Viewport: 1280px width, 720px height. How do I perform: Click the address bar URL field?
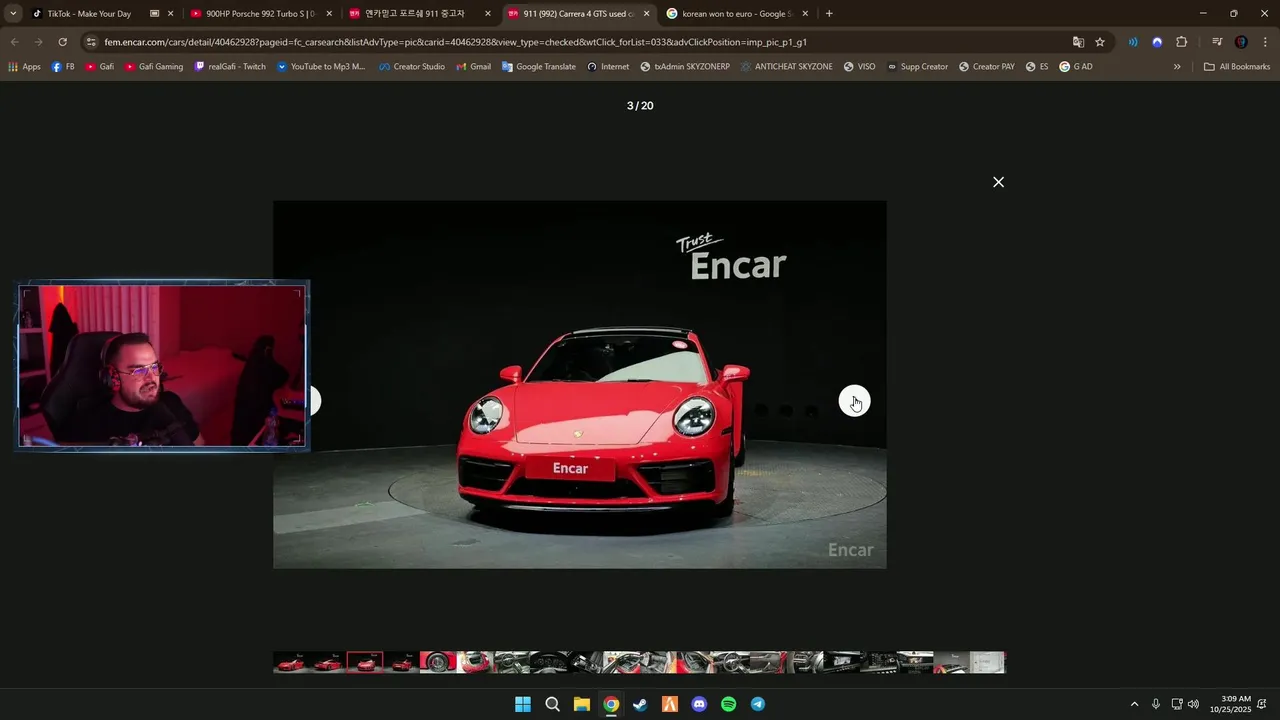pos(580,42)
